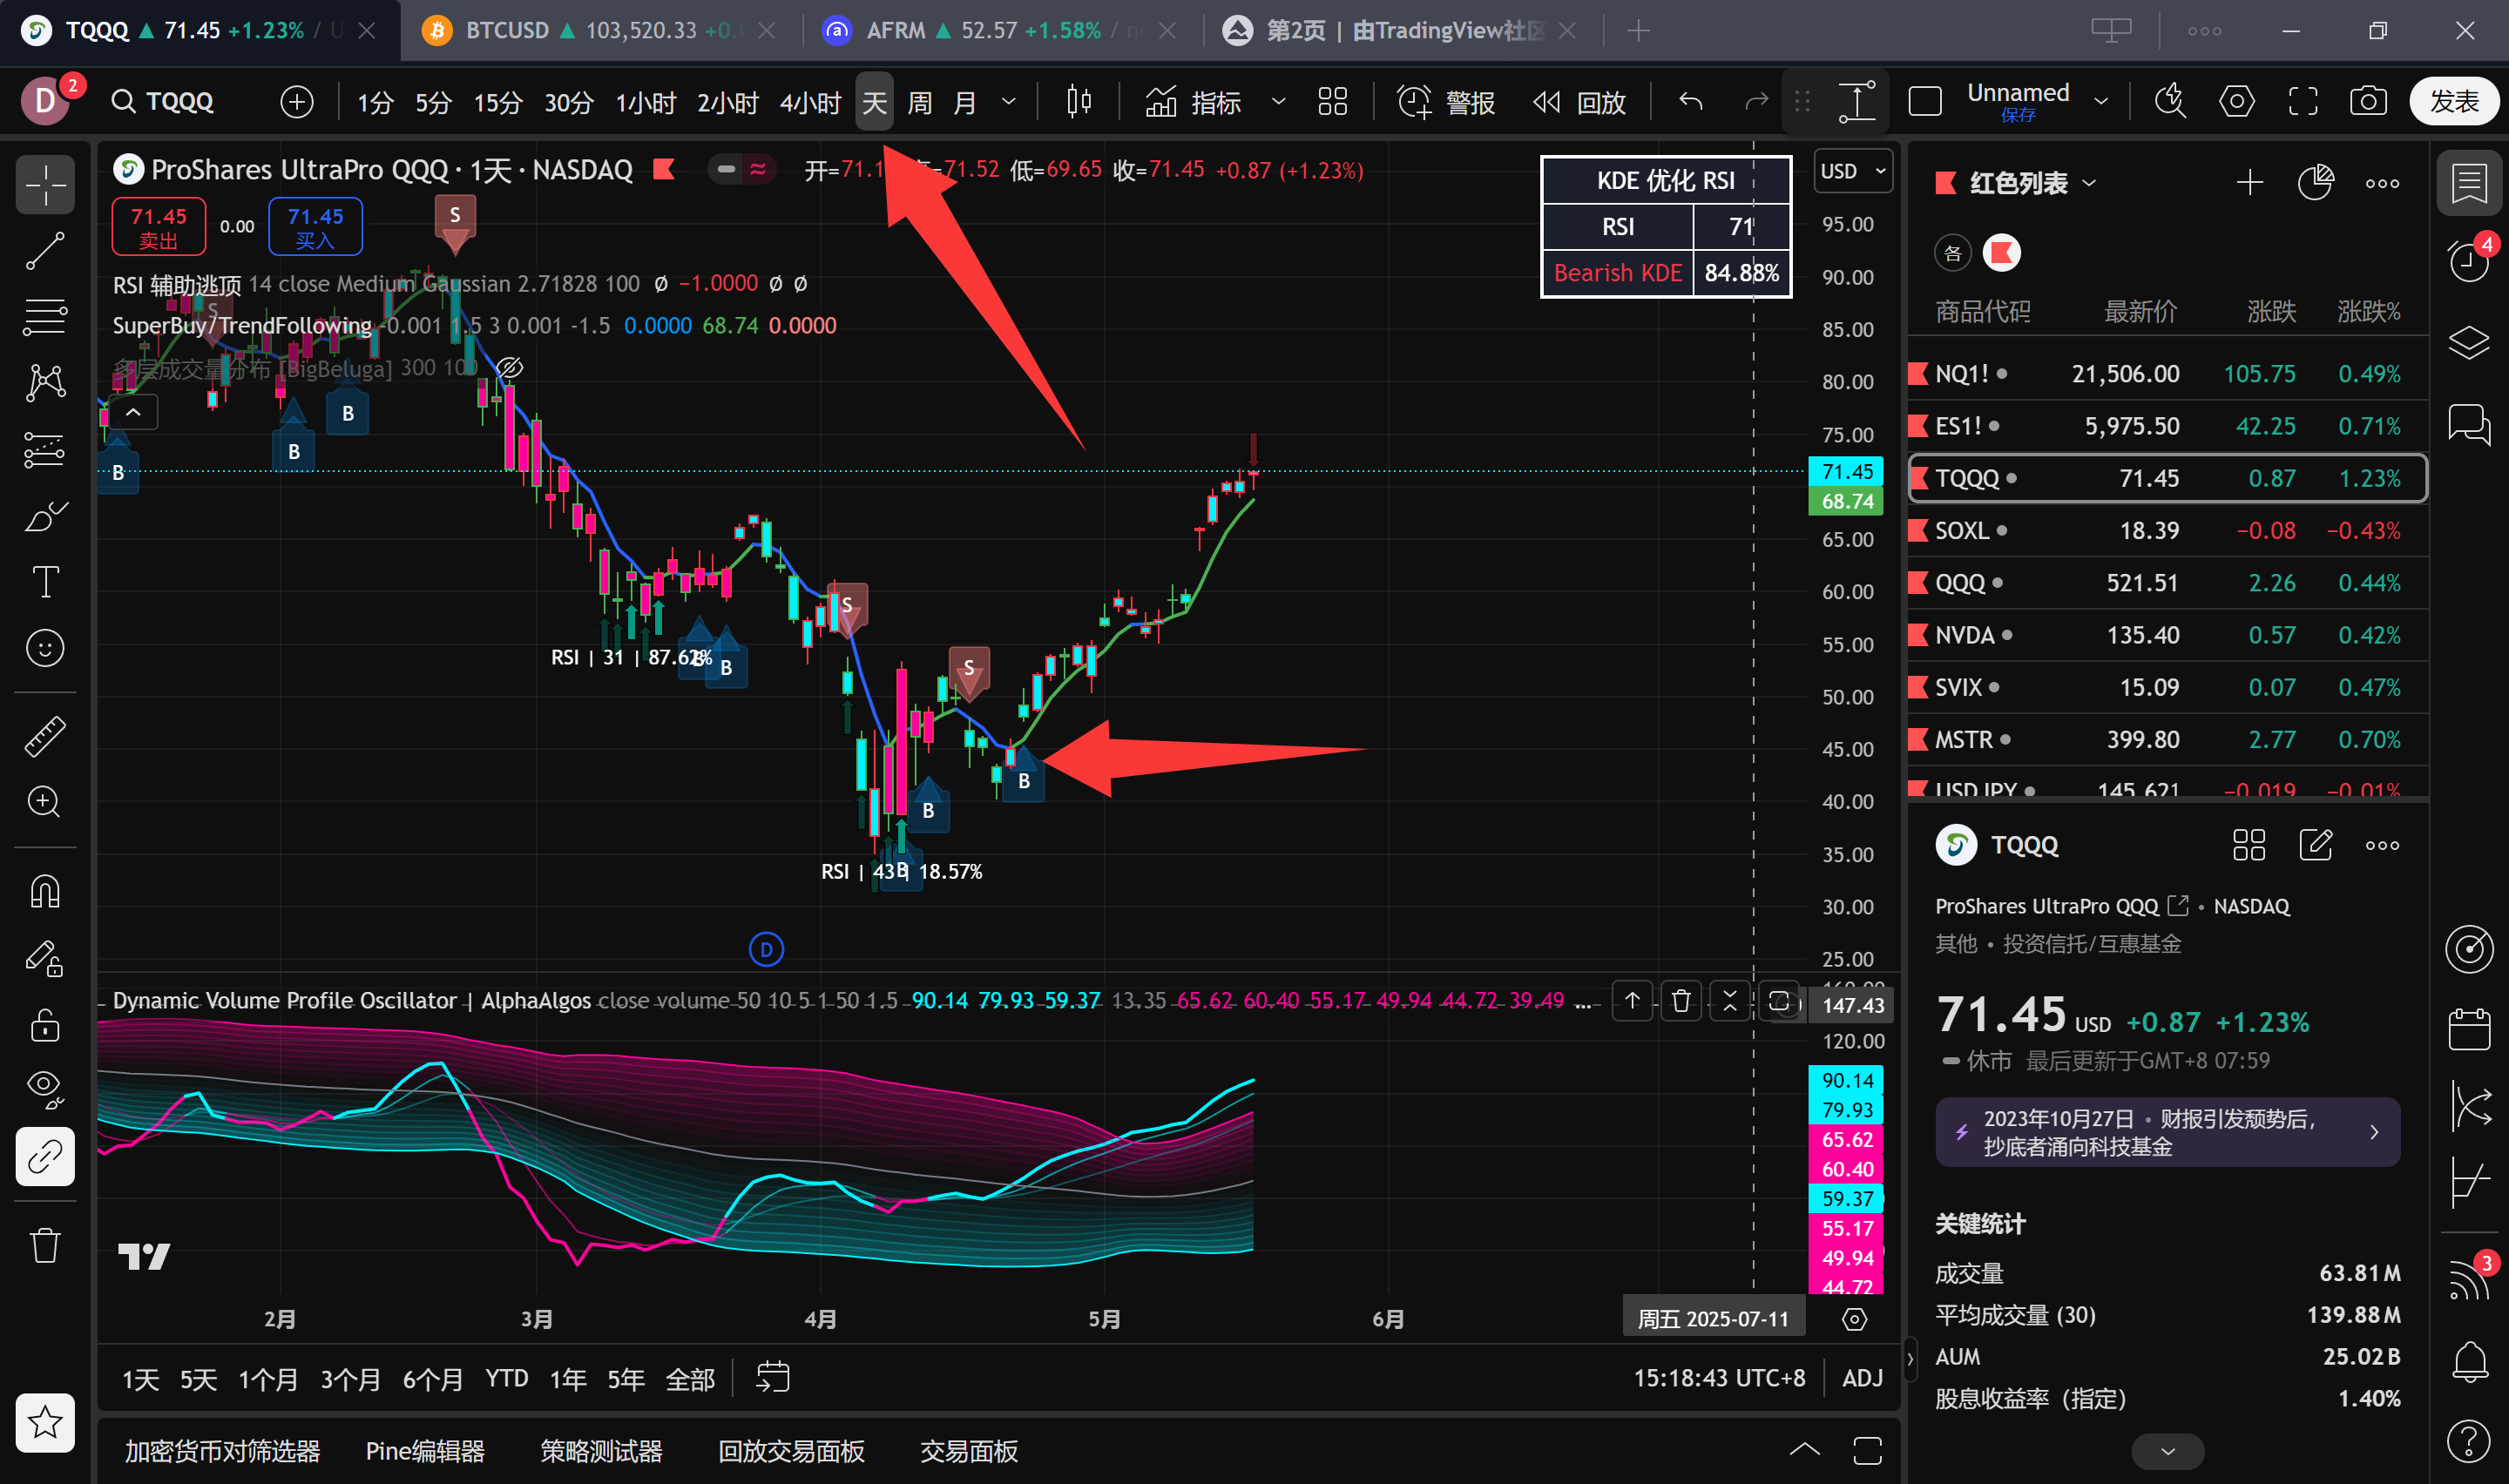The height and width of the screenshot is (1484, 2509).
Task: Open USD currency dropdown
Action: coord(1853,171)
